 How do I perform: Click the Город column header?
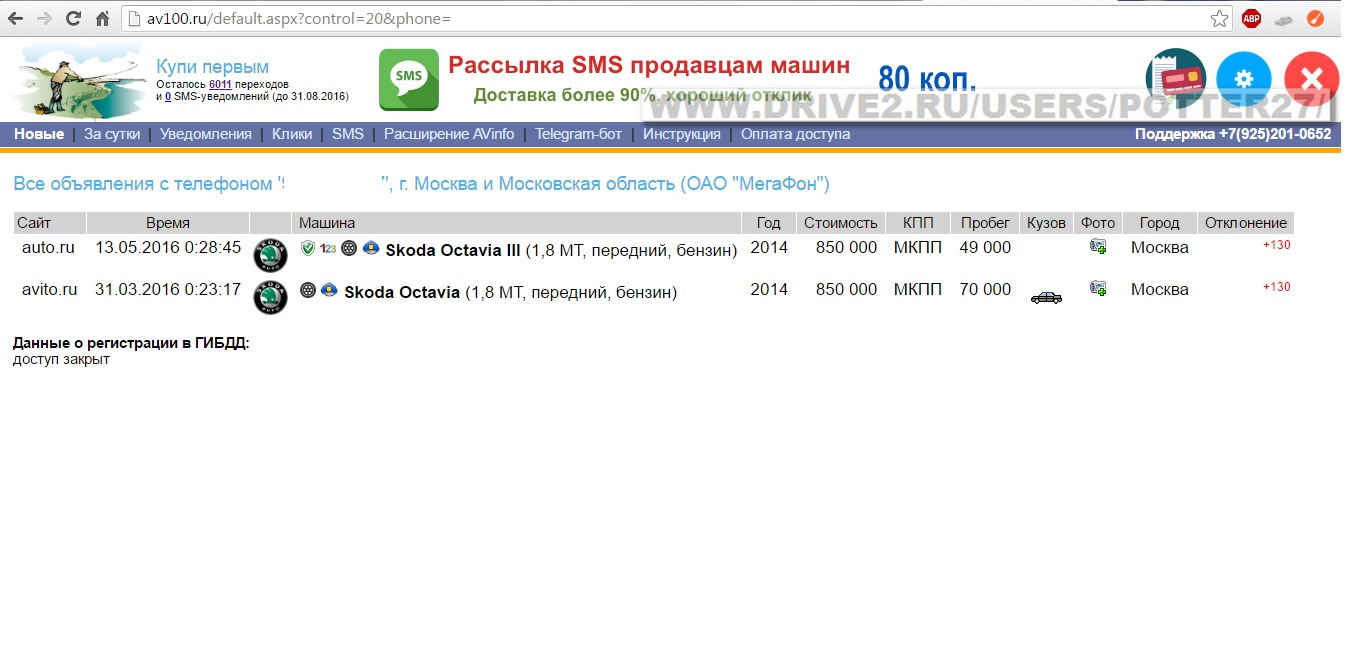[1160, 223]
